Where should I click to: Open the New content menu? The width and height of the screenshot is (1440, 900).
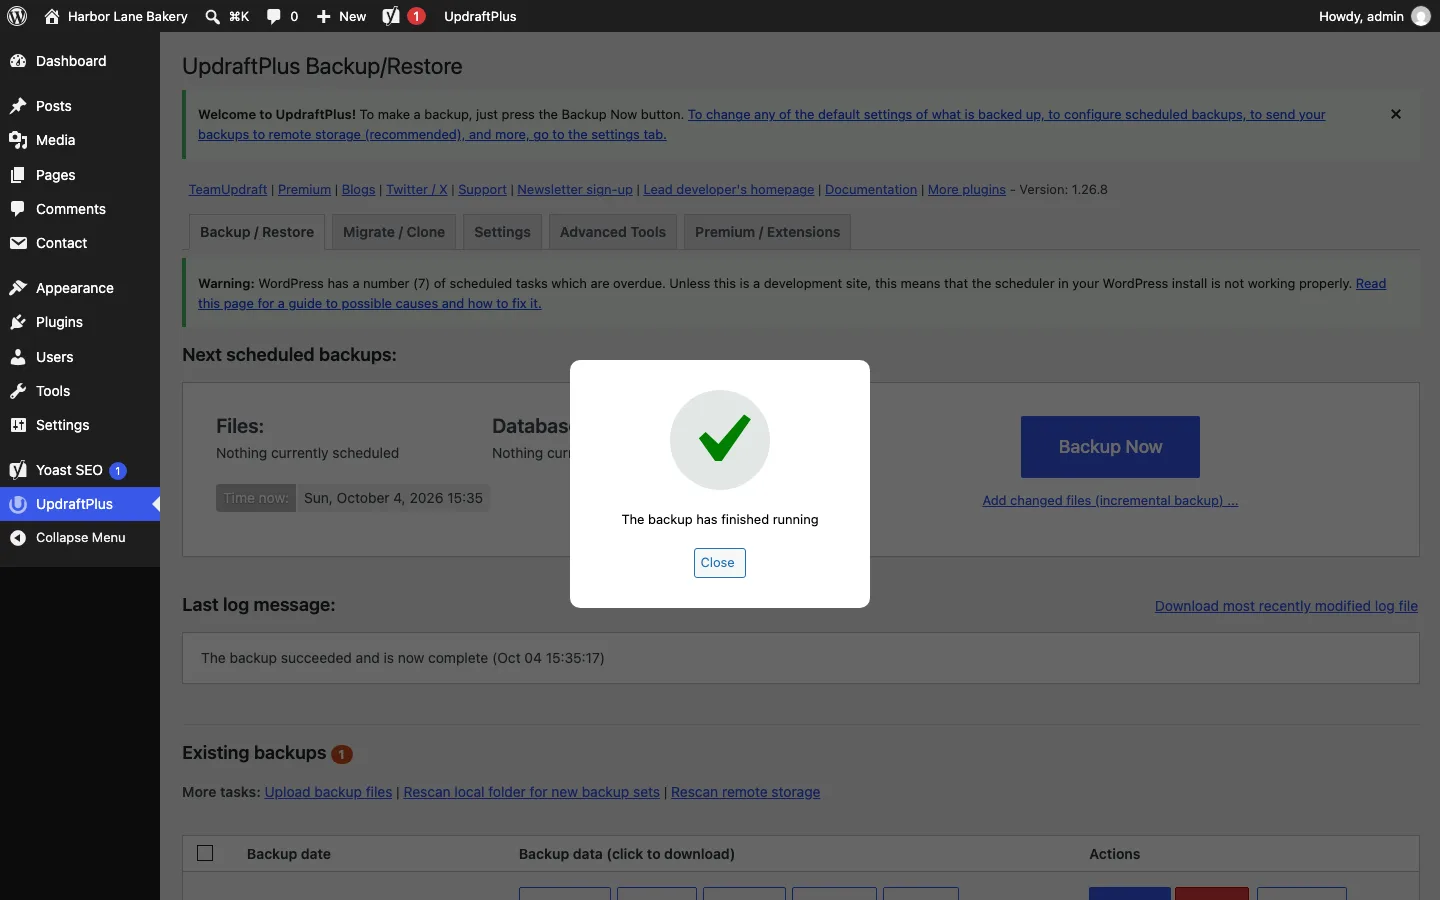(x=341, y=16)
